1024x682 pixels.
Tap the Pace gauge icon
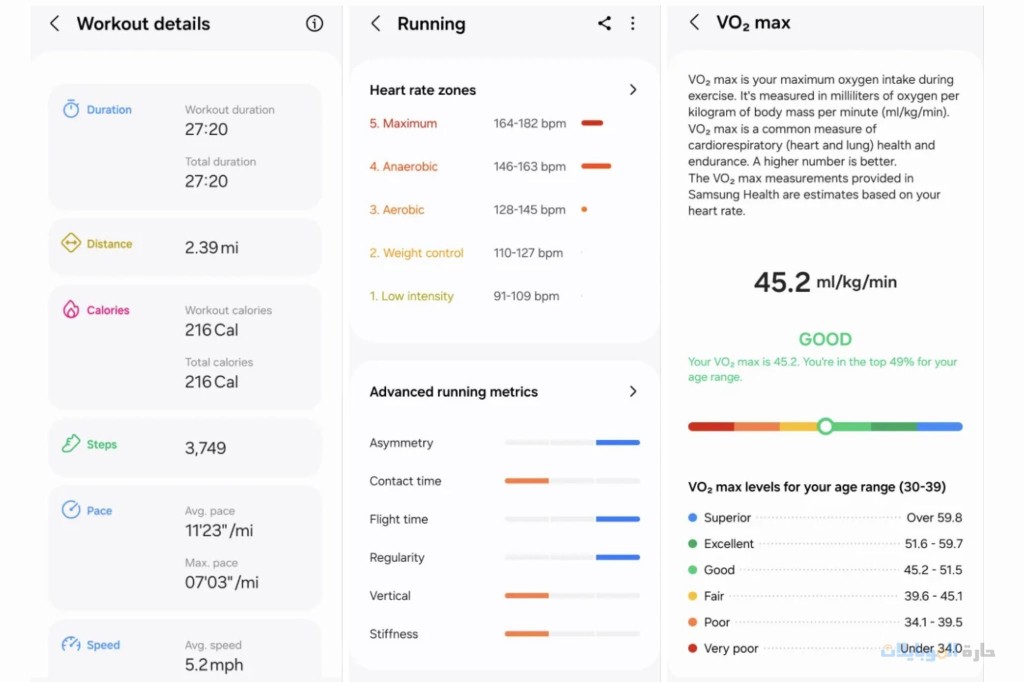coord(71,510)
